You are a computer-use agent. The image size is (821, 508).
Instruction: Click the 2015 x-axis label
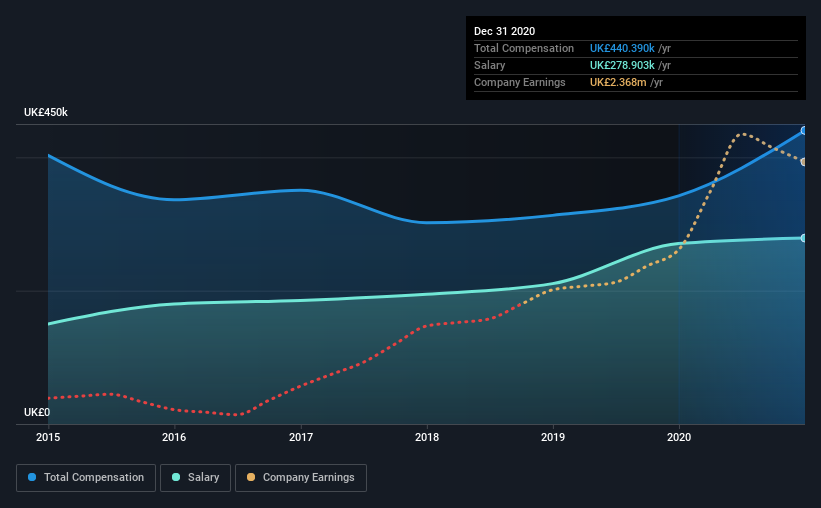coord(48,437)
